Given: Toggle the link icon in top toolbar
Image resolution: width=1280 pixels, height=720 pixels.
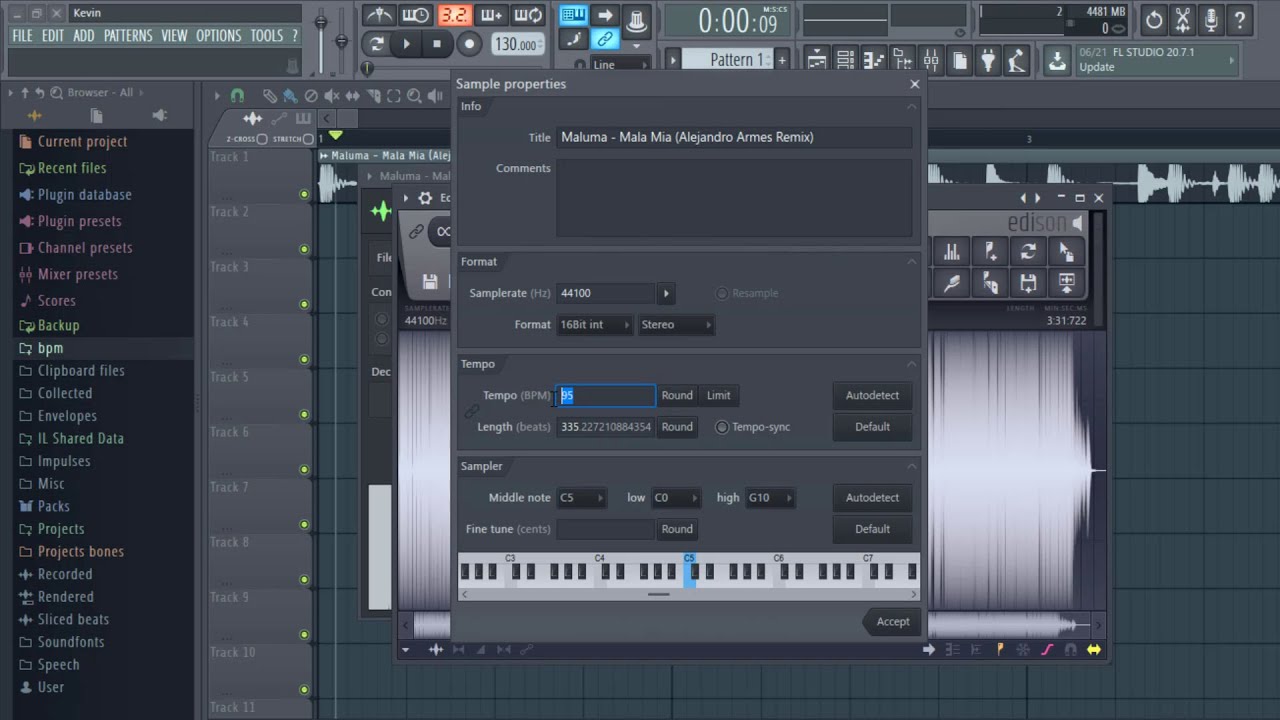Looking at the screenshot, I should point(604,39).
